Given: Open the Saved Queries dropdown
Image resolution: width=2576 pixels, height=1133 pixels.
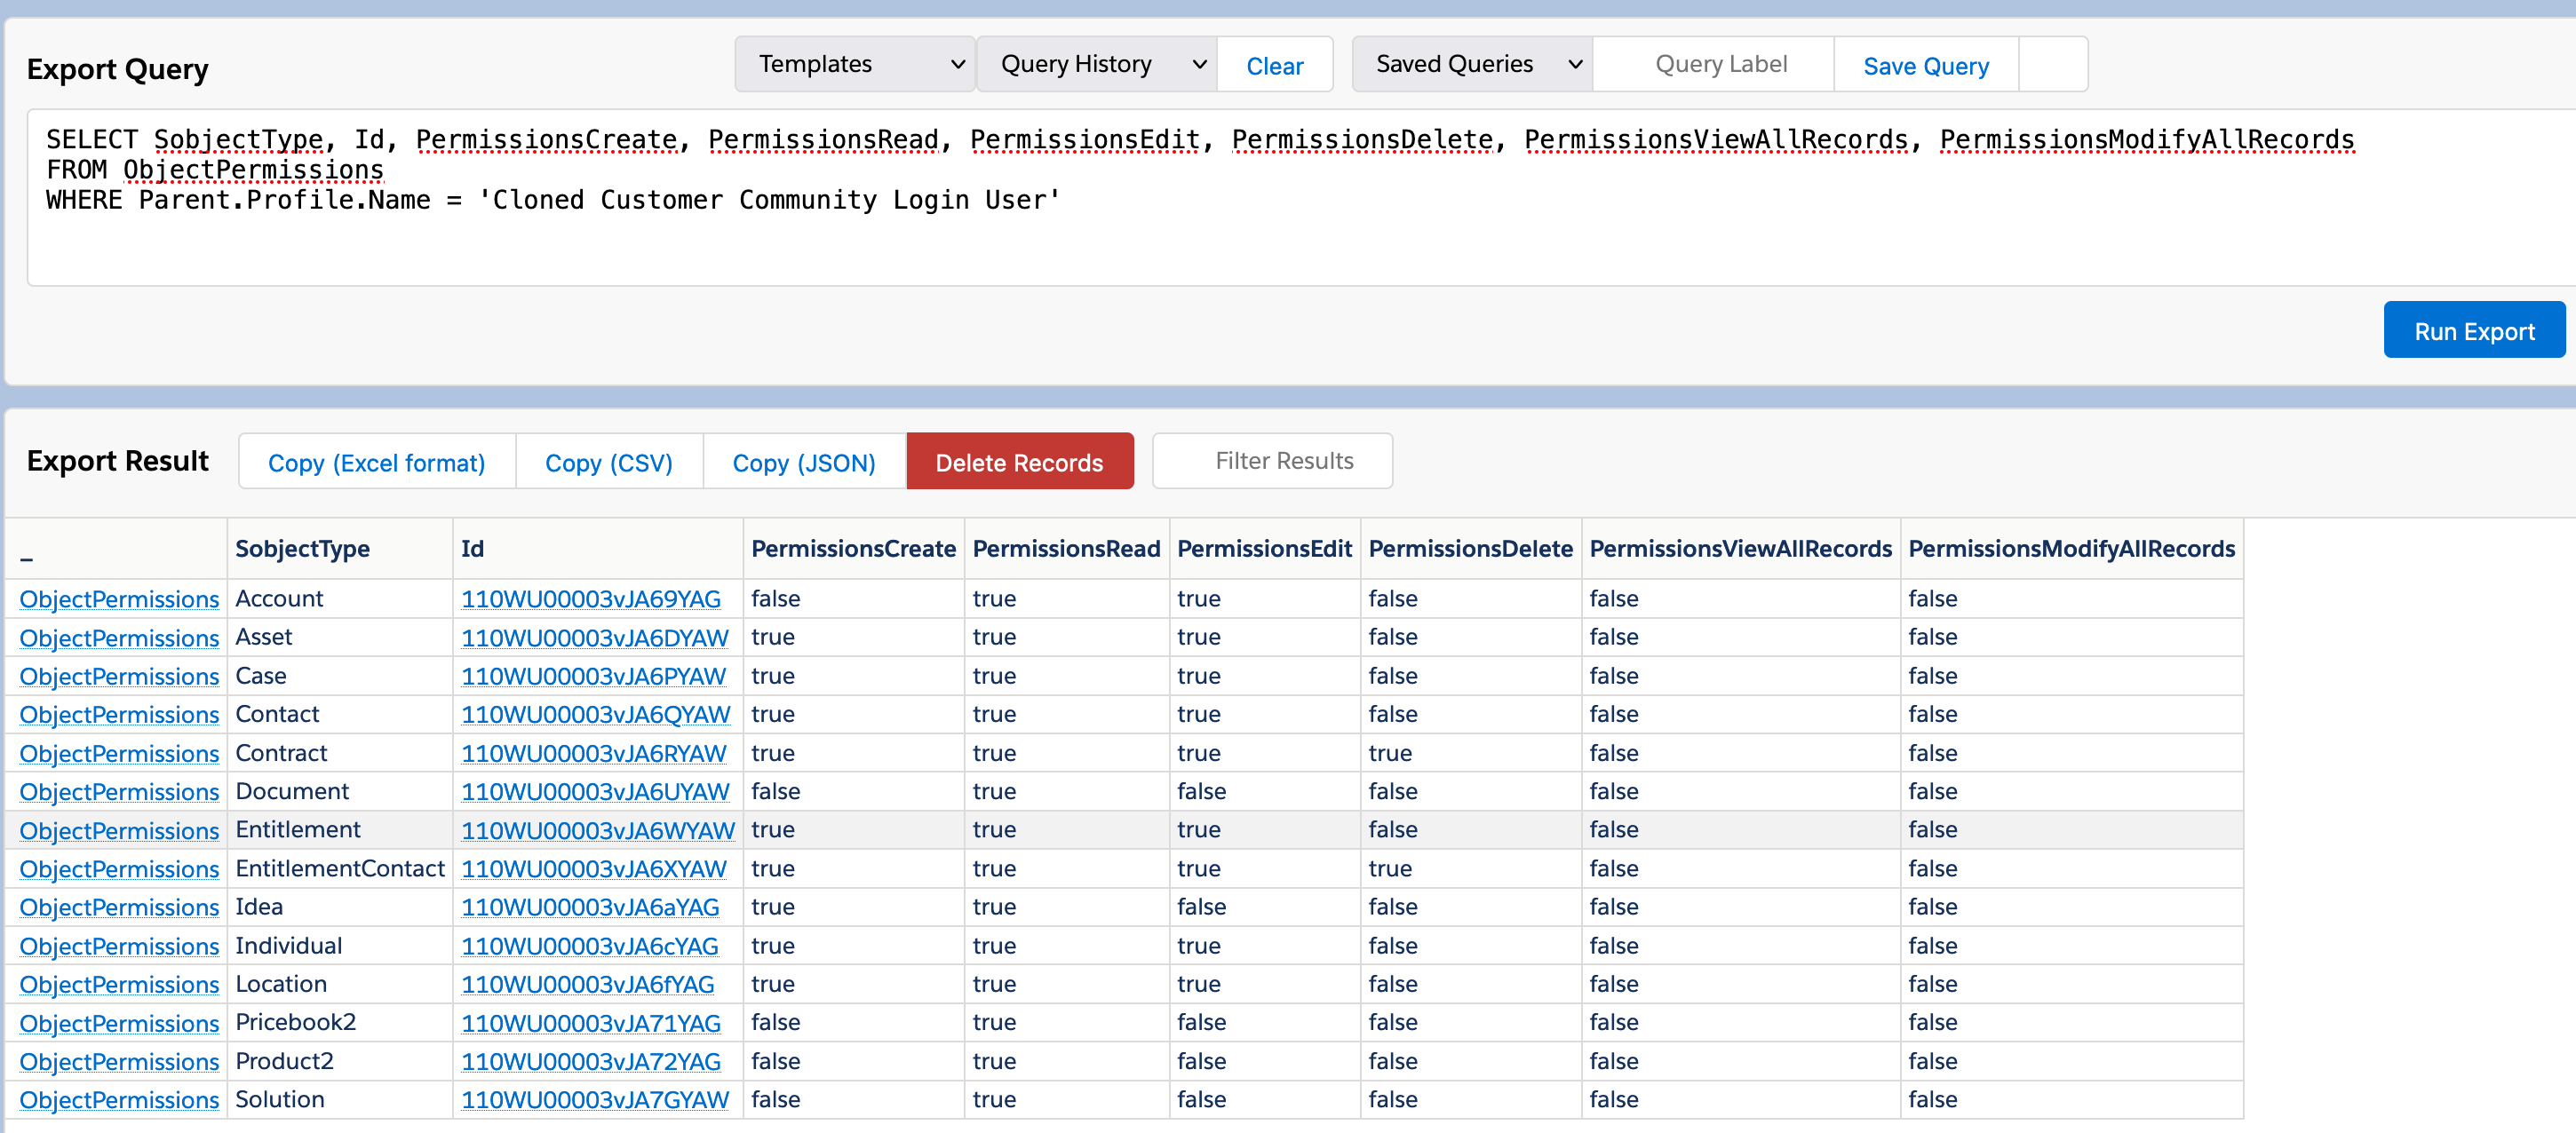Looking at the screenshot, I should [1472, 64].
